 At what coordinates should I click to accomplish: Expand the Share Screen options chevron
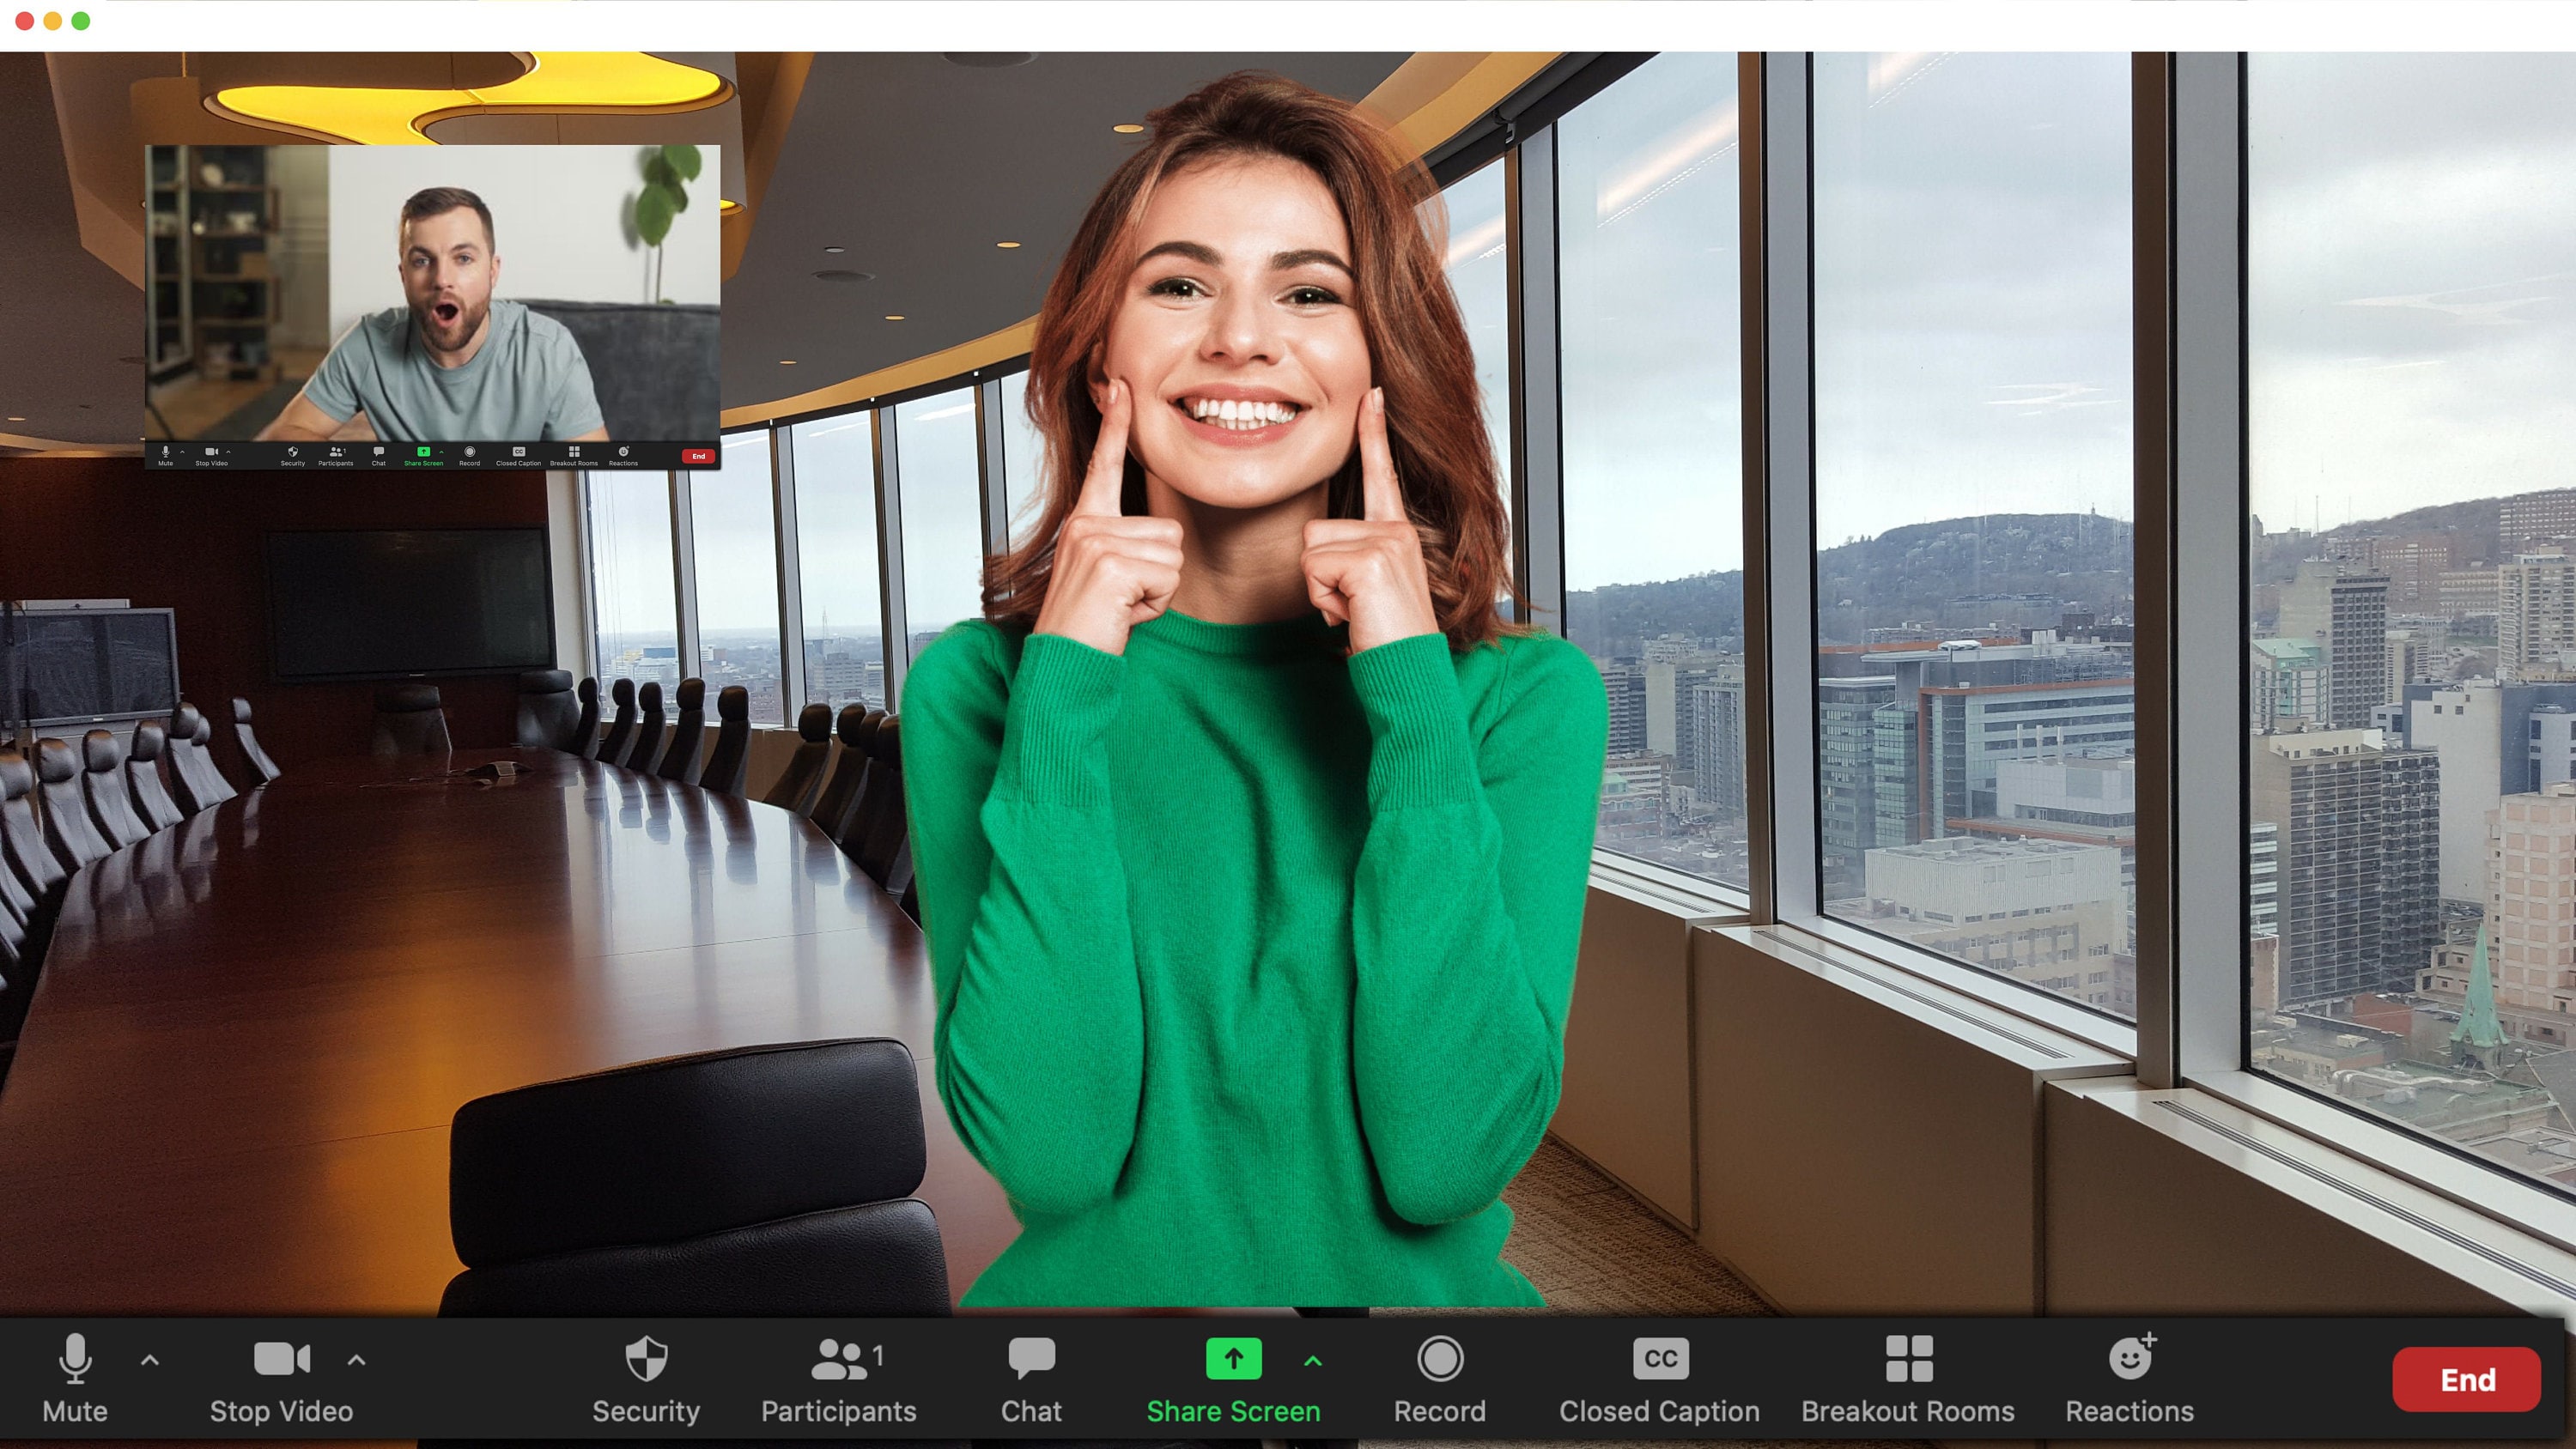(1311, 1360)
